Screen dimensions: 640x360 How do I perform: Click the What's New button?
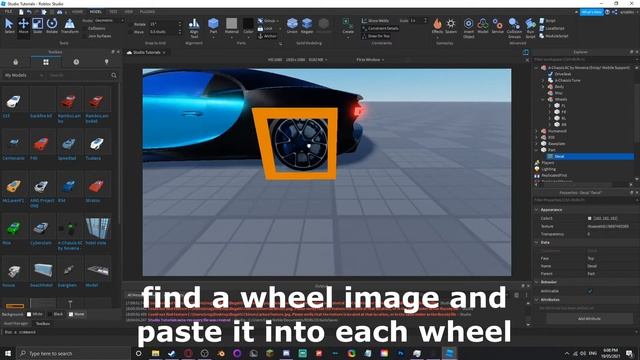(591, 12)
